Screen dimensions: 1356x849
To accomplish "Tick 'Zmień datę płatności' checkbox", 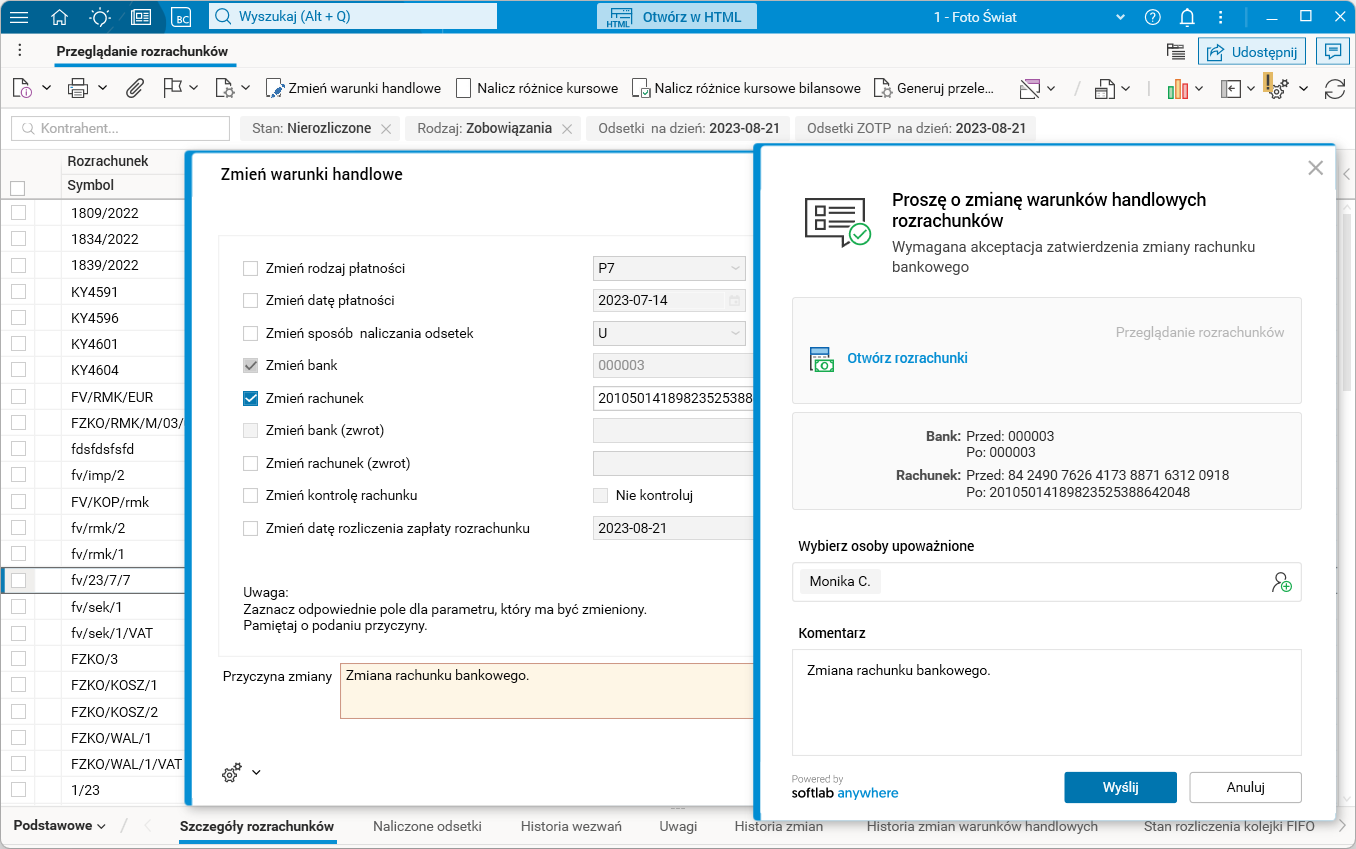I will click(251, 300).
